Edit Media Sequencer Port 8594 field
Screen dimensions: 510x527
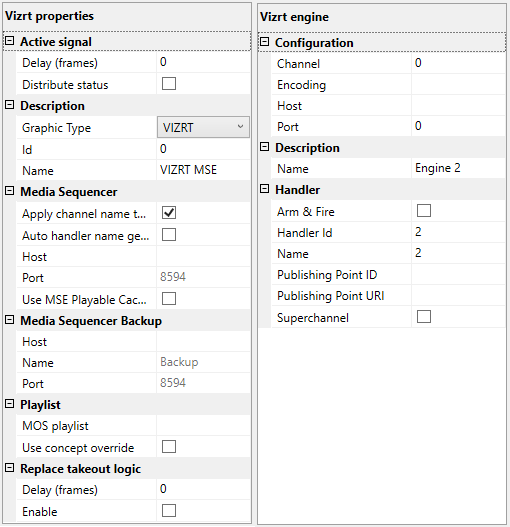coord(203,277)
